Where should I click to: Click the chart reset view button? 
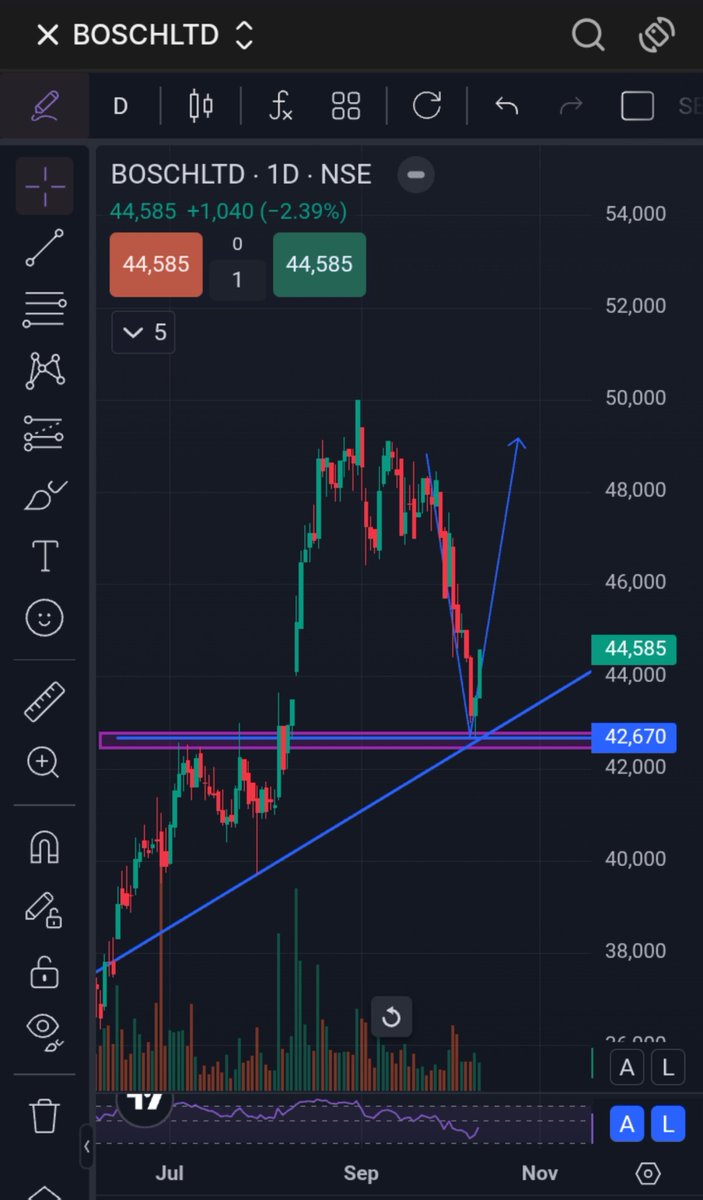[391, 1018]
